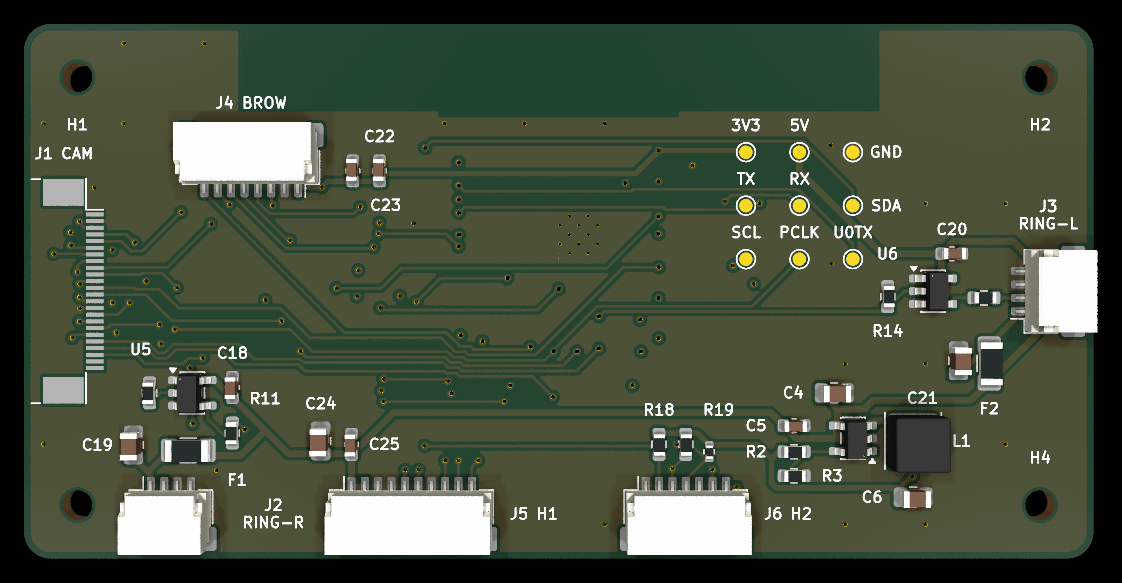This screenshot has height=583, width=1122.
Task: Click the C6 capacitor
Action: pyautogui.click(x=914, y=497)
